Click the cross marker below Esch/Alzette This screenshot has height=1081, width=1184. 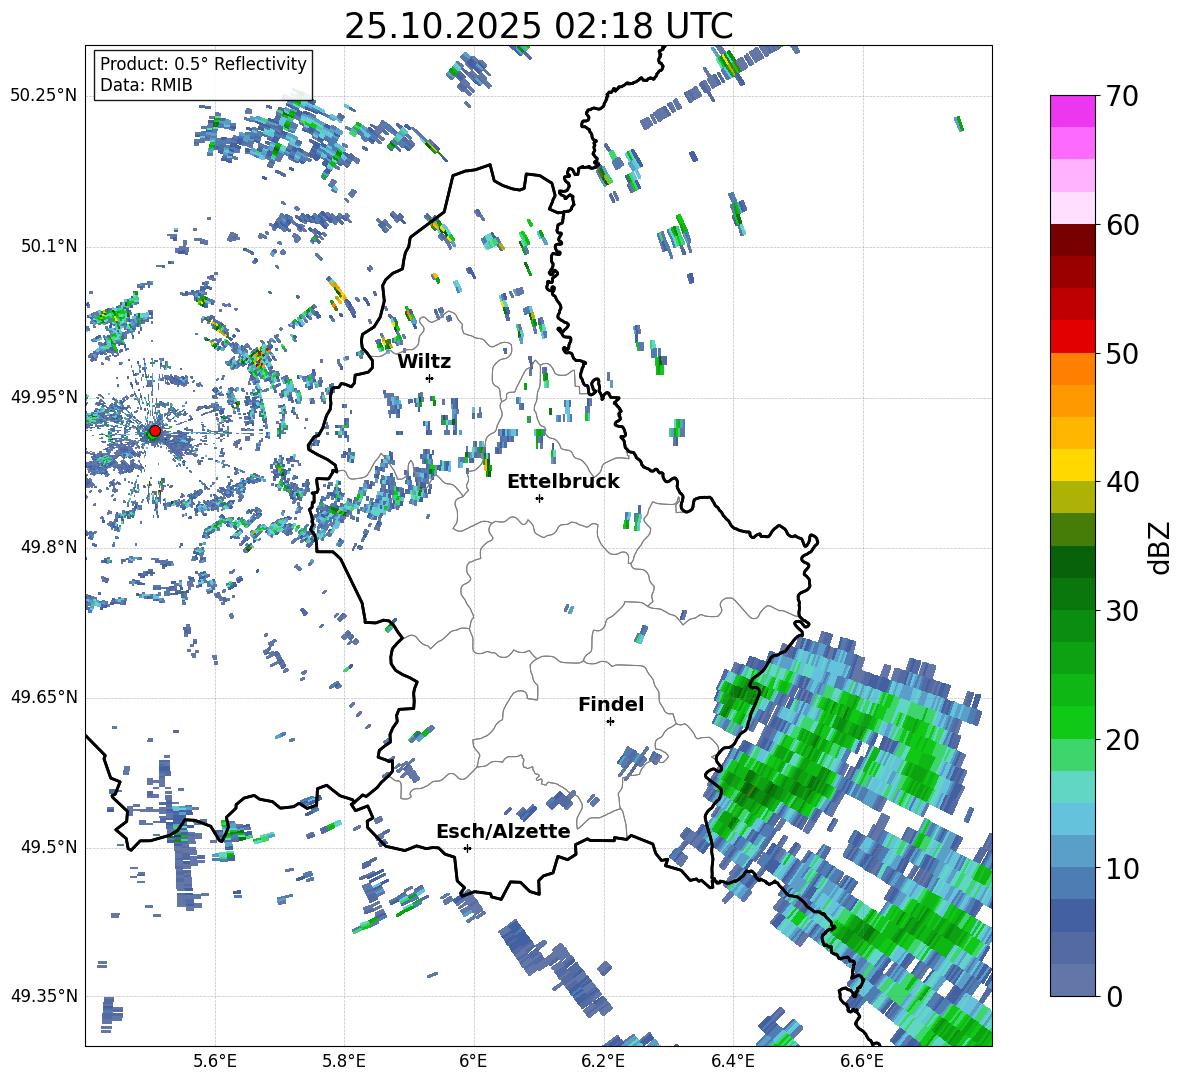coord(467,848)
